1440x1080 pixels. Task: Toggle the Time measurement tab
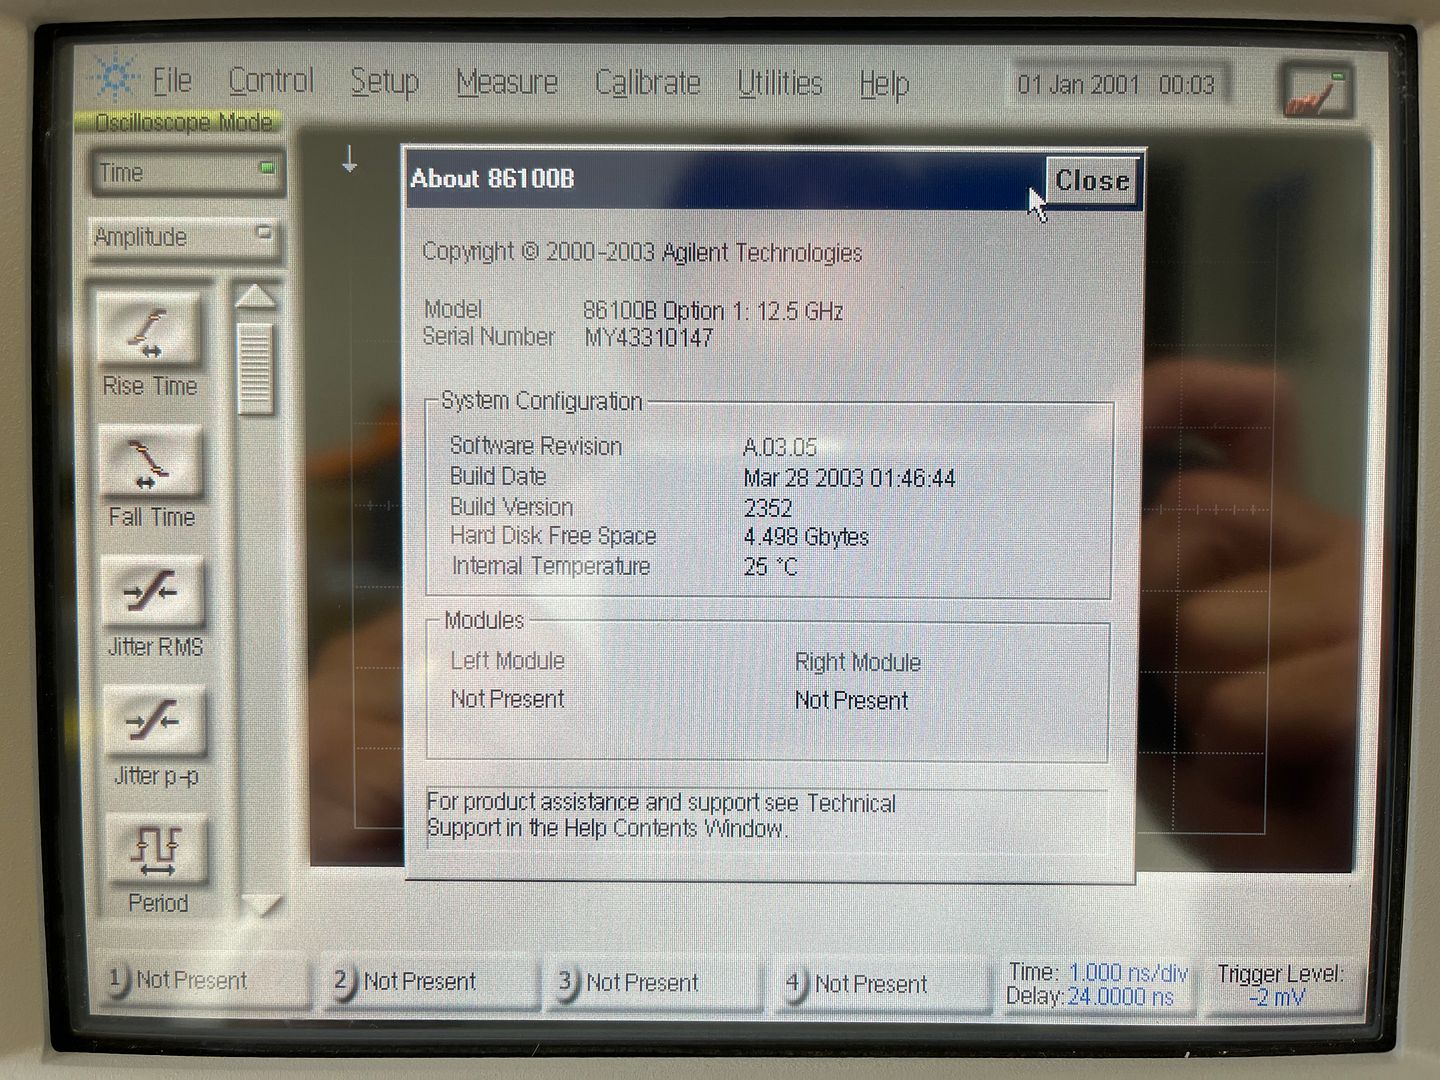coord(185,173)
